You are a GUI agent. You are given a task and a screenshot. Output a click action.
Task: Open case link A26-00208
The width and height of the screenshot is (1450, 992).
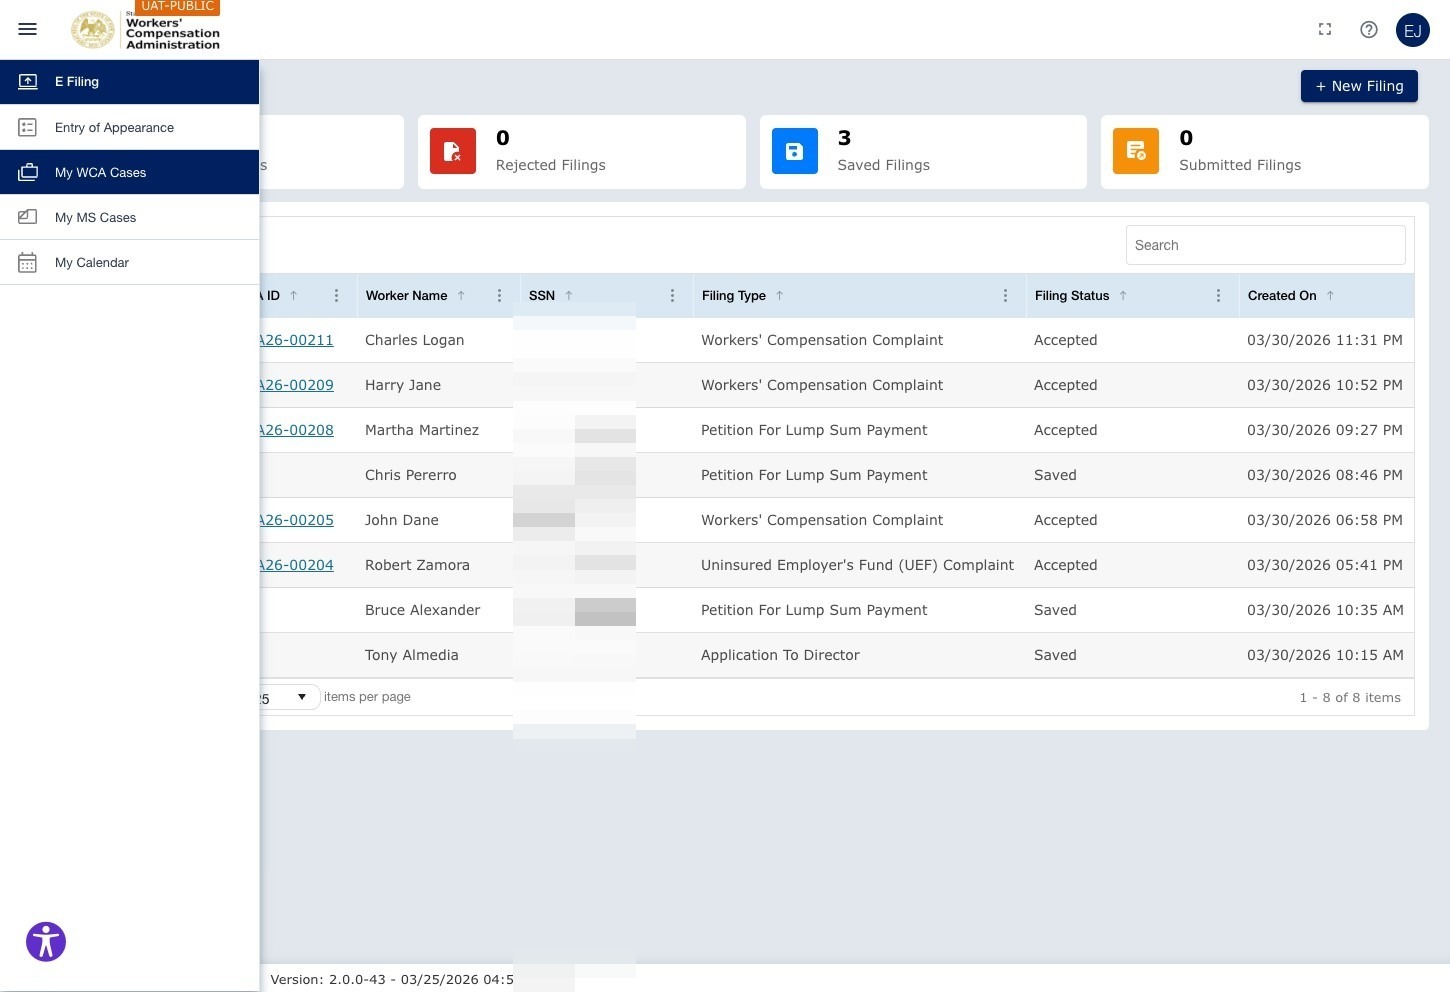tap(296, 430)
